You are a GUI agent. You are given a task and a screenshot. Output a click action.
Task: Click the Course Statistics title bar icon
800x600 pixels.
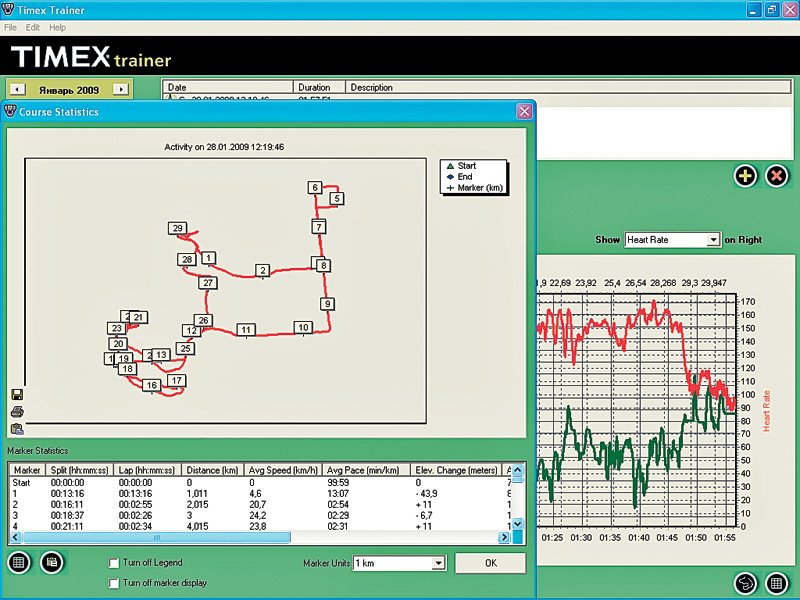point(10,111)
